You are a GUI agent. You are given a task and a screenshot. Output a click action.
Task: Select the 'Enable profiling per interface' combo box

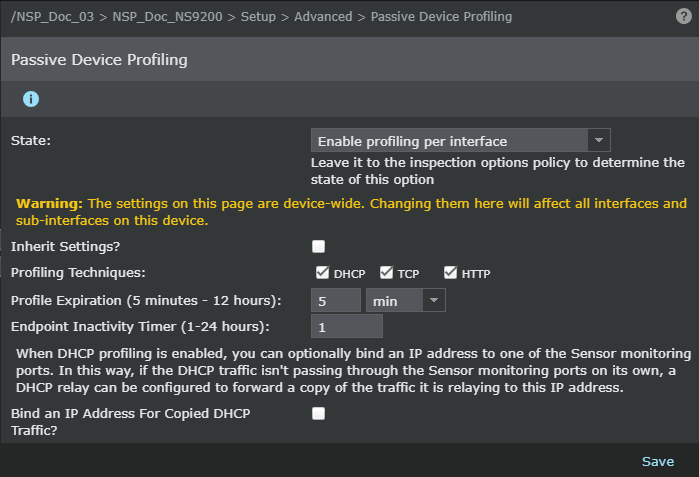(x=461, y=140)
